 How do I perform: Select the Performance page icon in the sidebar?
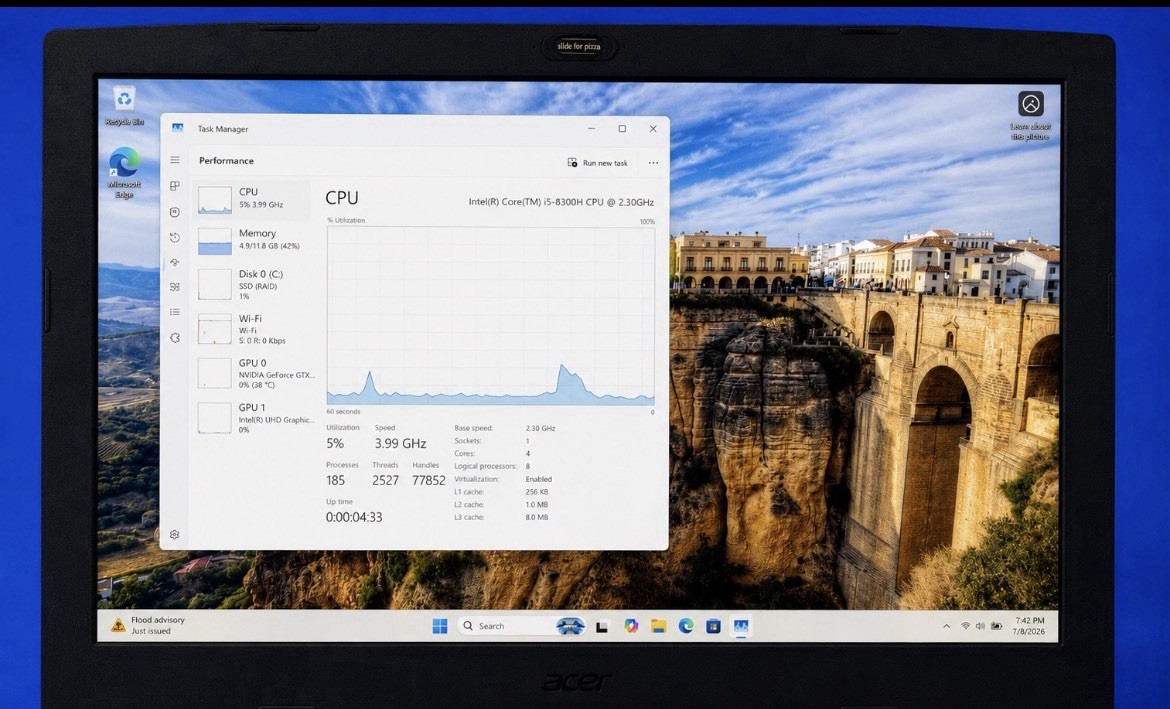tap(175, 212)
